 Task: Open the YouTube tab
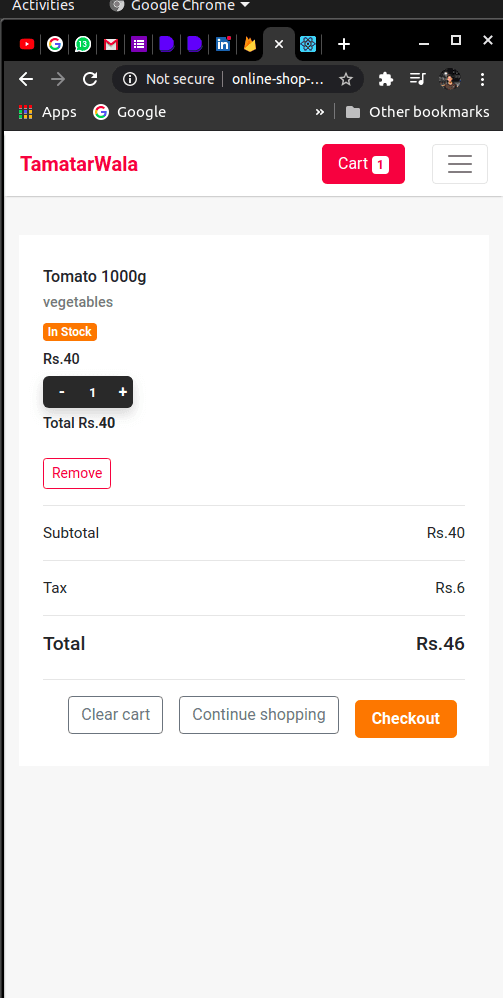[x=27, y=44]
